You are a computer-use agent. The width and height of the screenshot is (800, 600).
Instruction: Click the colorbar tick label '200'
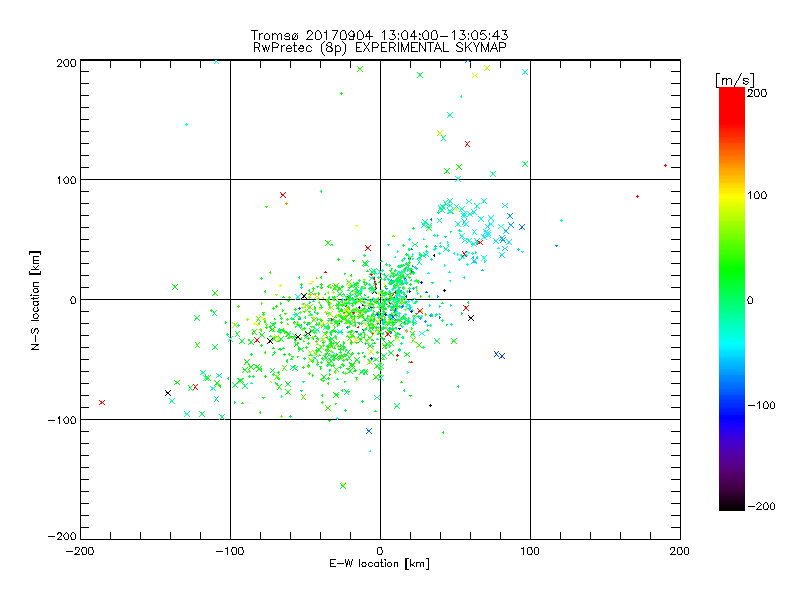pos(757,93)
